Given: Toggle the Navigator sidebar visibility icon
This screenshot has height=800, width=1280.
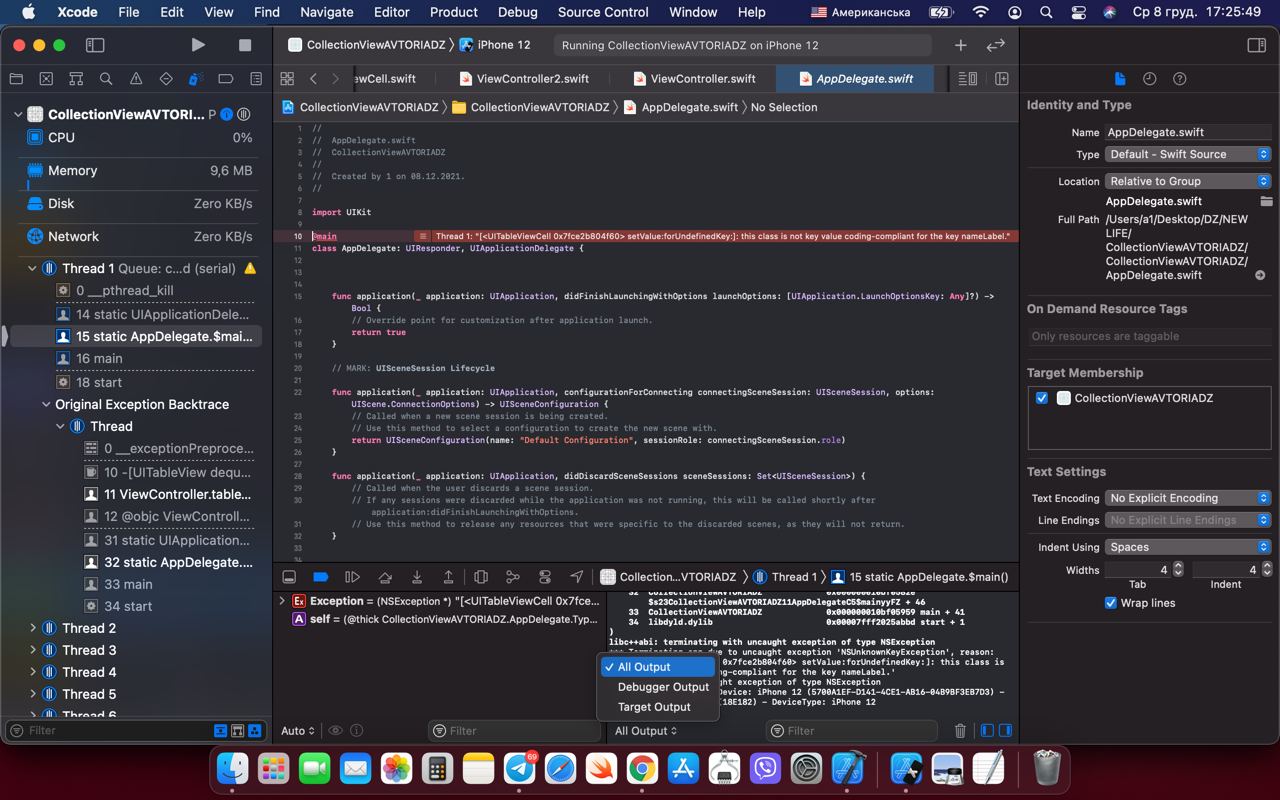Looking at the screenshot, I should [95, 45].
